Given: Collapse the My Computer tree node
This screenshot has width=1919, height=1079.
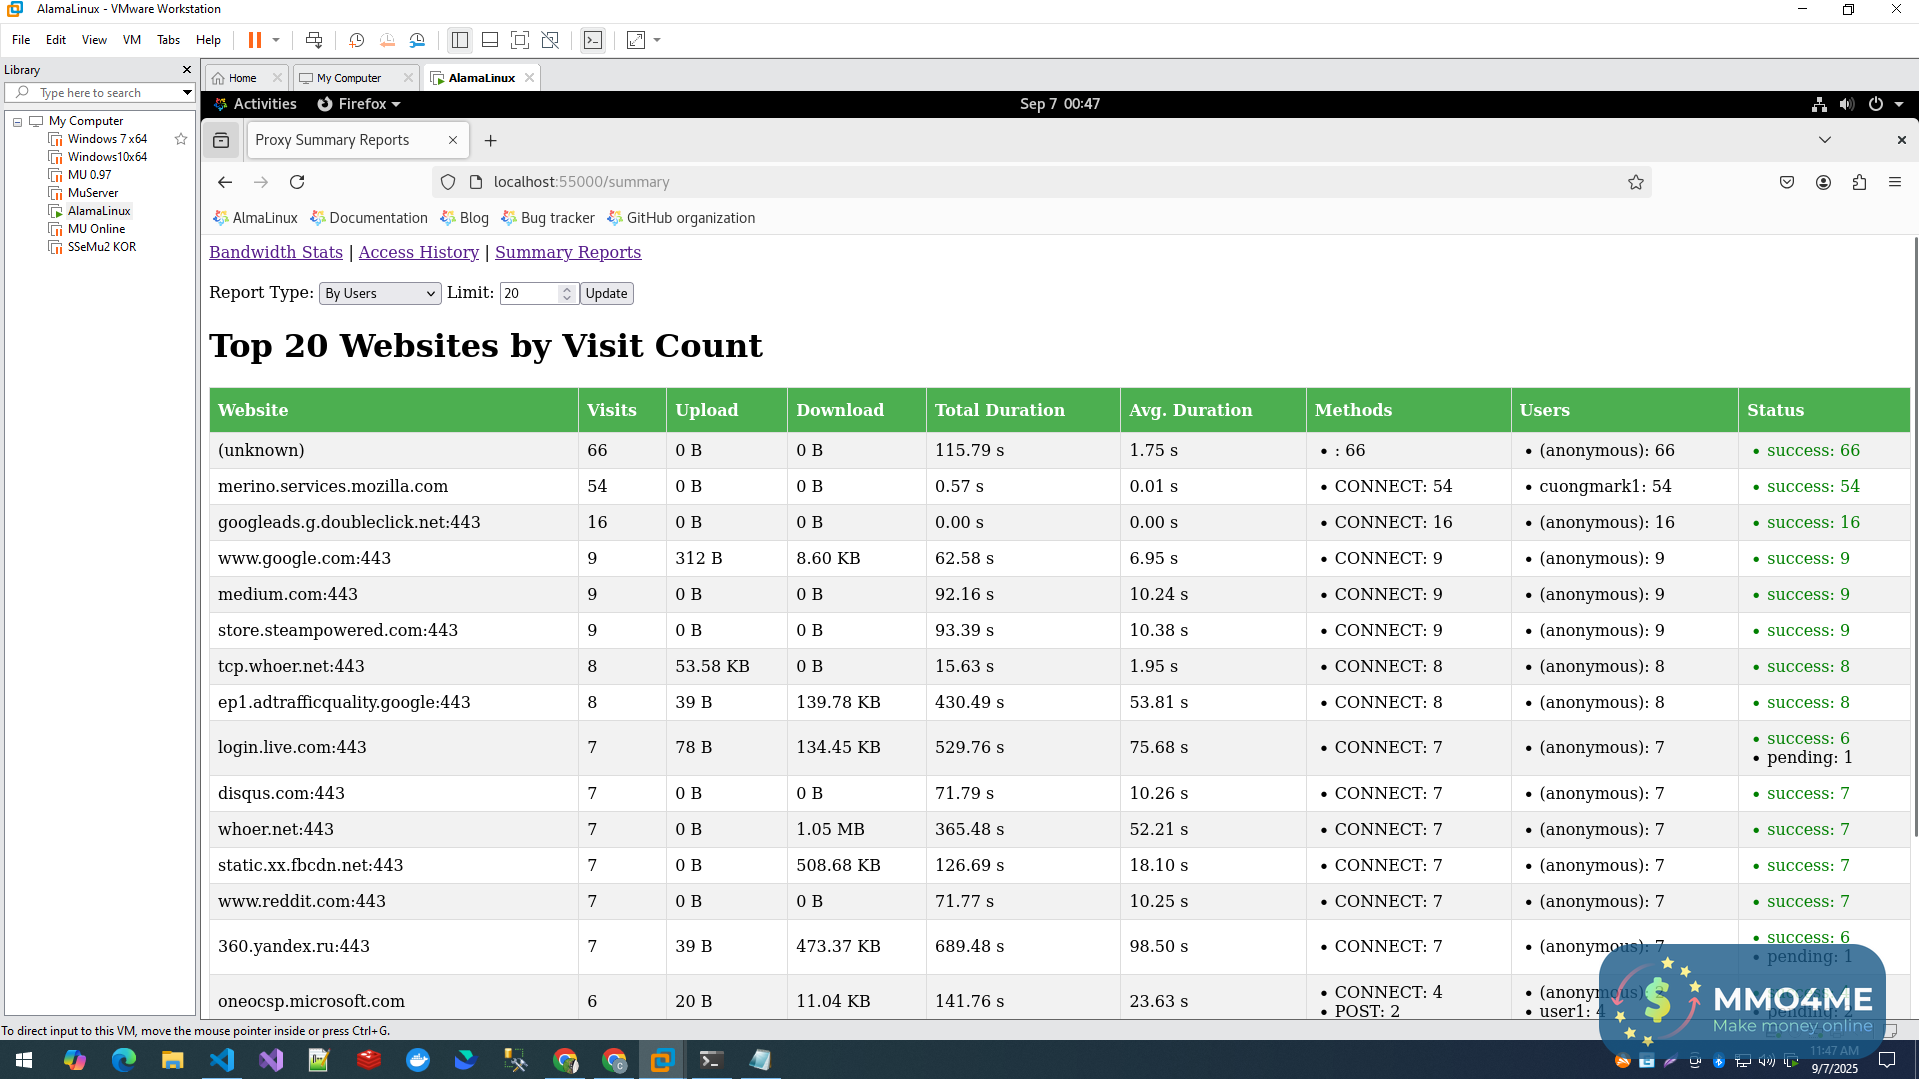Looking at the screenshot, I should [17, 121].
